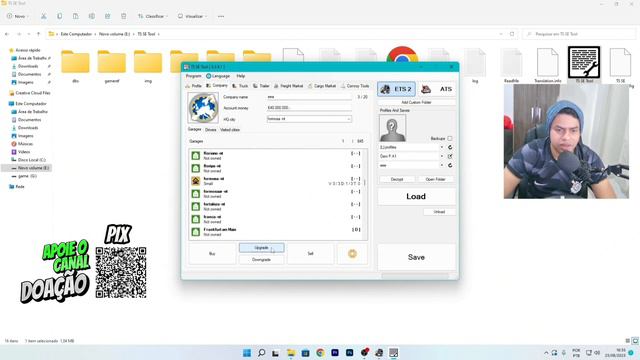Select Downloads under Acesso rápido
This screenshot has width=640, height=360.
coord(28,66)
